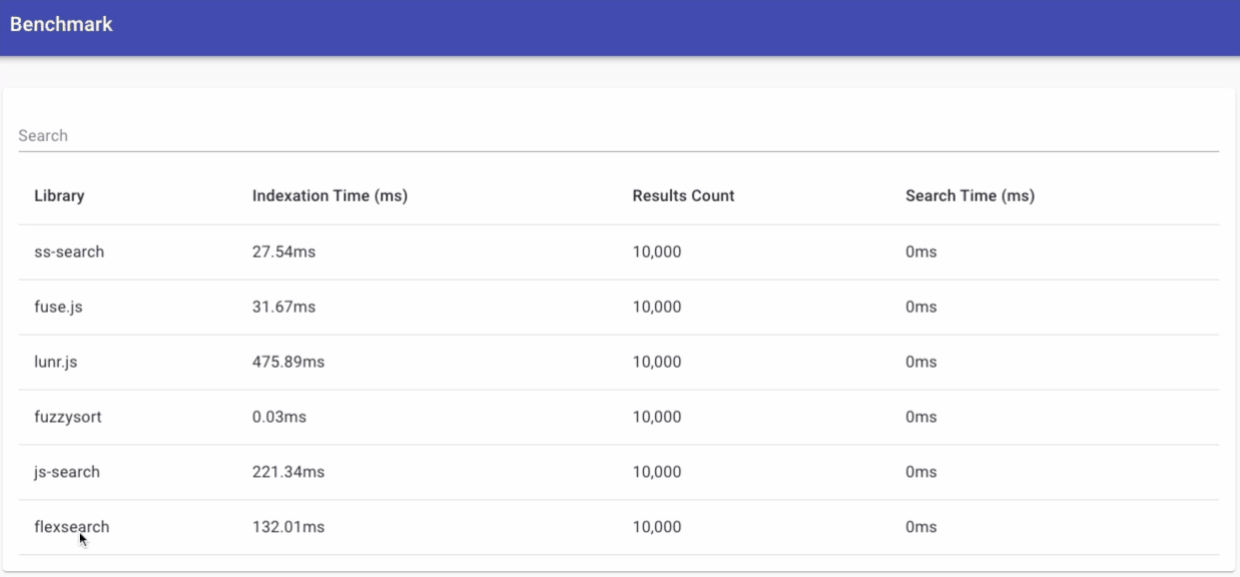Select the lunr.js library cell
The height and width of the screenshot is (577, 1240).
(x=56, y=362)
